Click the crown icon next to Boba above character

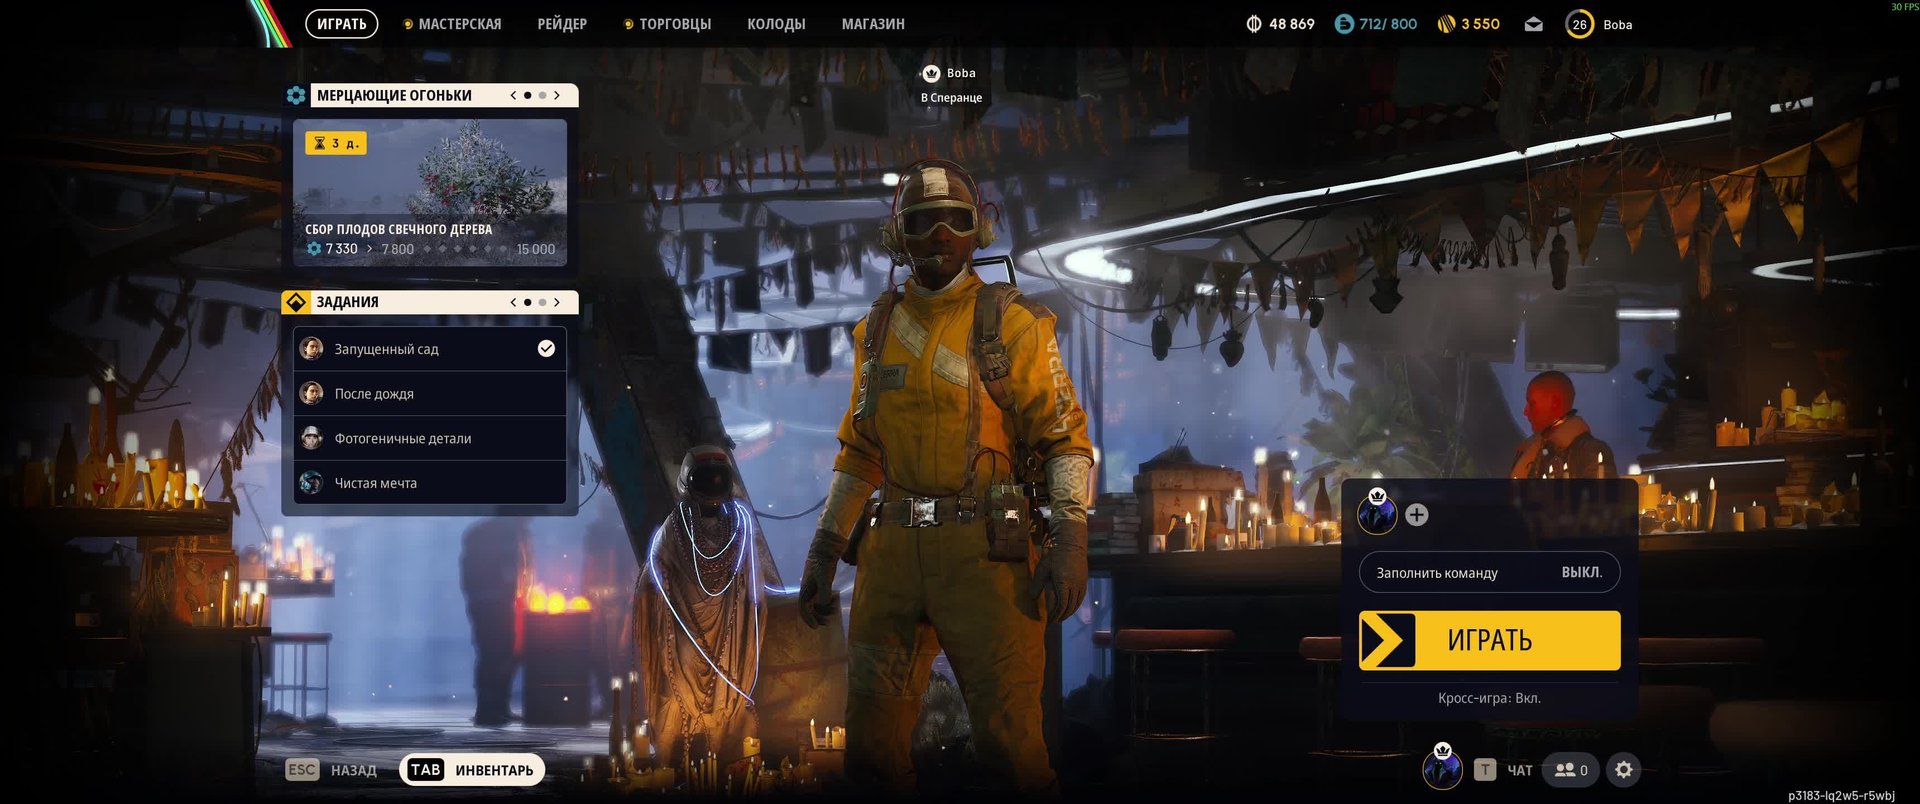(931, 73)
